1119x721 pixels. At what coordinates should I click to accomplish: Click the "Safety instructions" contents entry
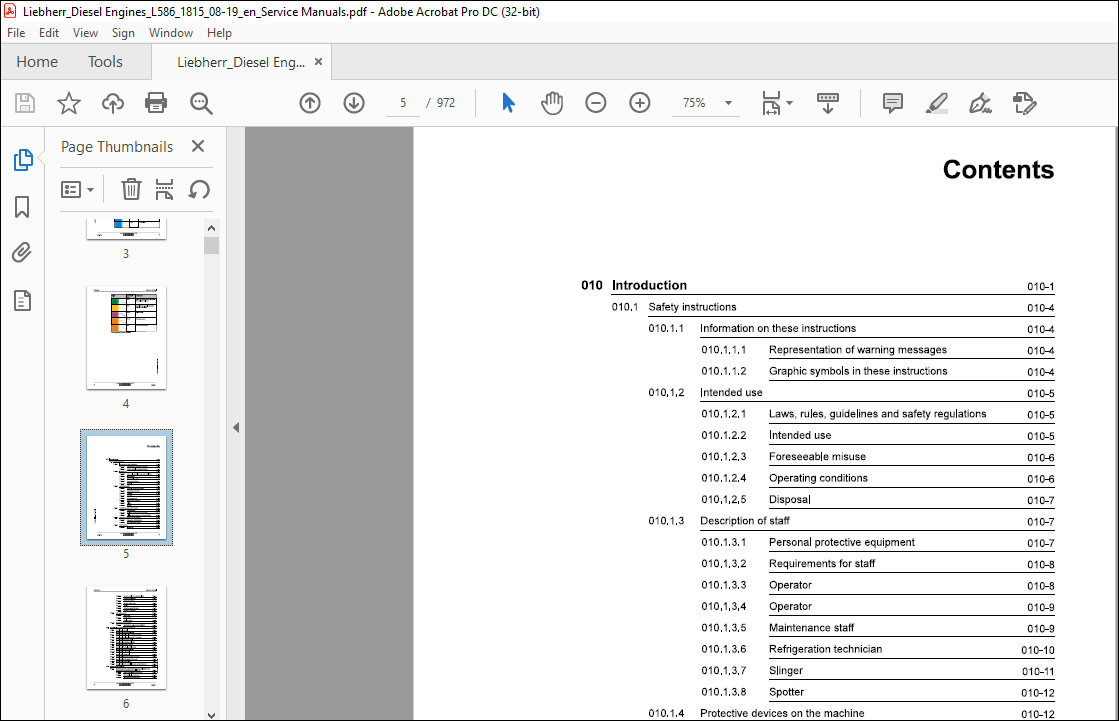click(692, 307)
